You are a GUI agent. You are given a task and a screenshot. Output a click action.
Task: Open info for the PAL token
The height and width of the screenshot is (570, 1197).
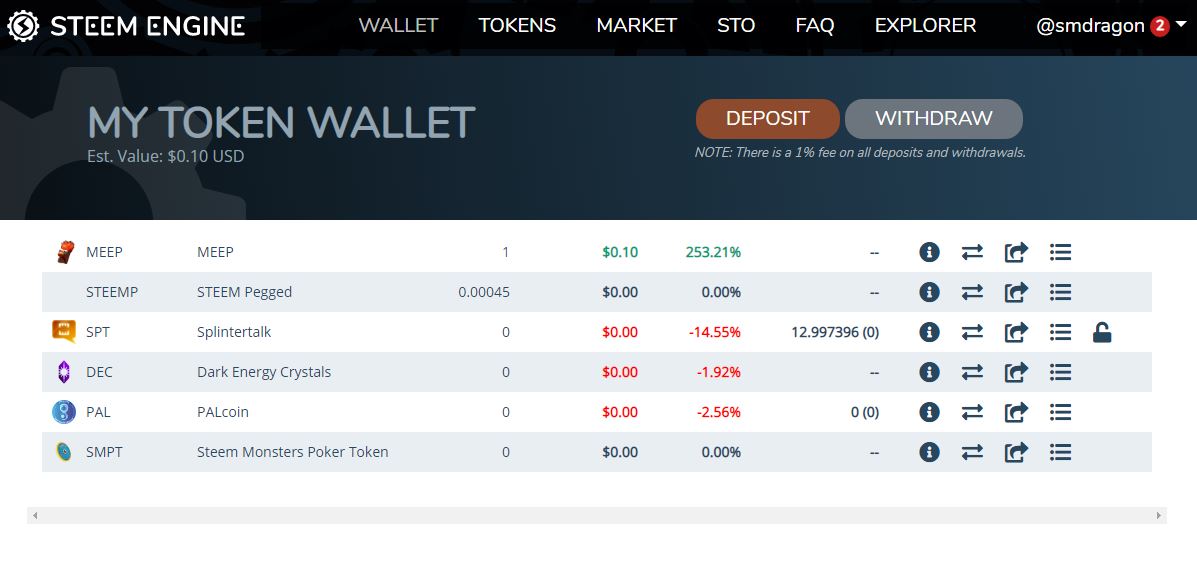(x=929, y=412)
